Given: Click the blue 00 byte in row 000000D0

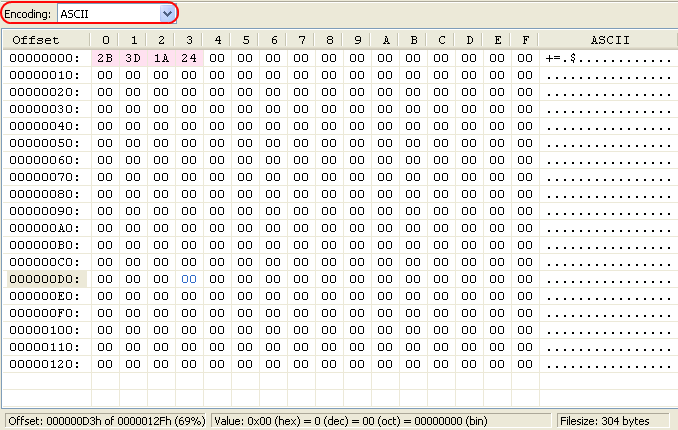Looking at the screenshot, I should (x=189, y=279).
